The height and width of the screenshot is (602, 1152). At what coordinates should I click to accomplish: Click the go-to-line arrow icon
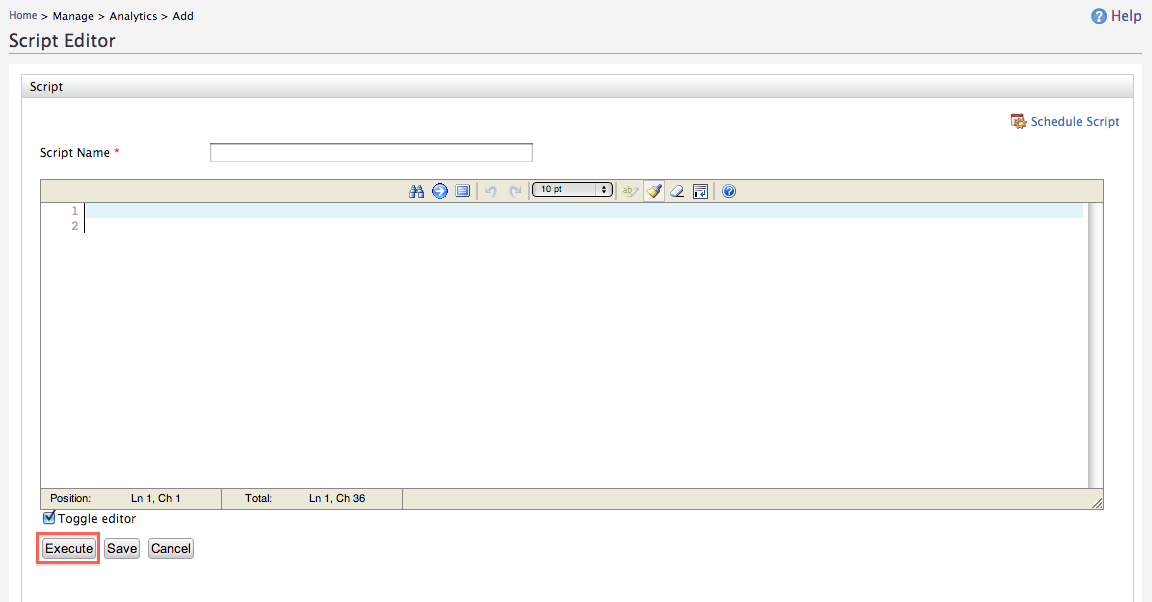coord(439,191)
